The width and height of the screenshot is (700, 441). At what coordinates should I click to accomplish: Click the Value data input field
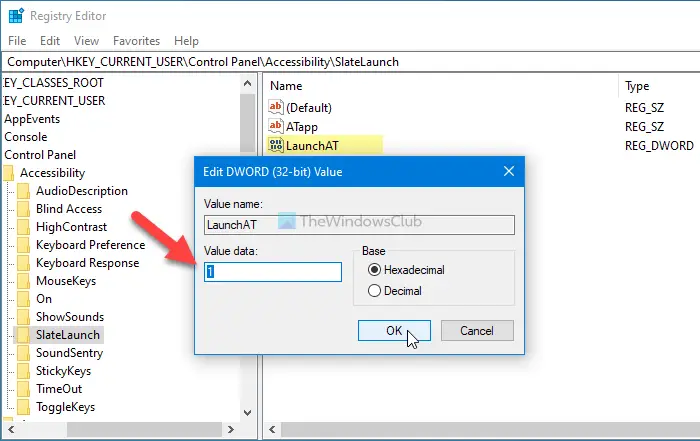pyautogui.click(x=273, y=272)
